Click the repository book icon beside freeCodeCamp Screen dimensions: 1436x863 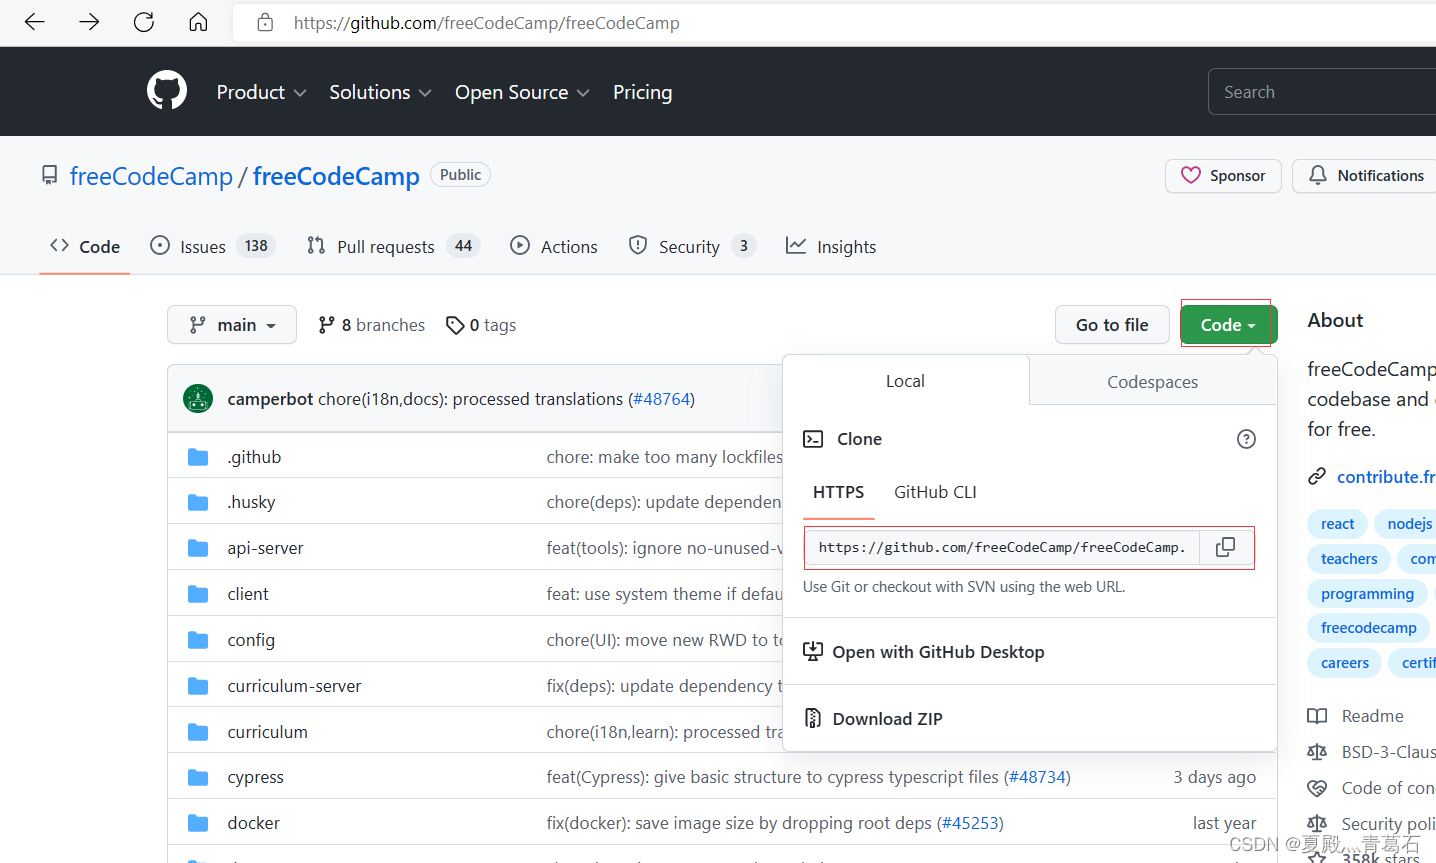click(x=49, y=176)
